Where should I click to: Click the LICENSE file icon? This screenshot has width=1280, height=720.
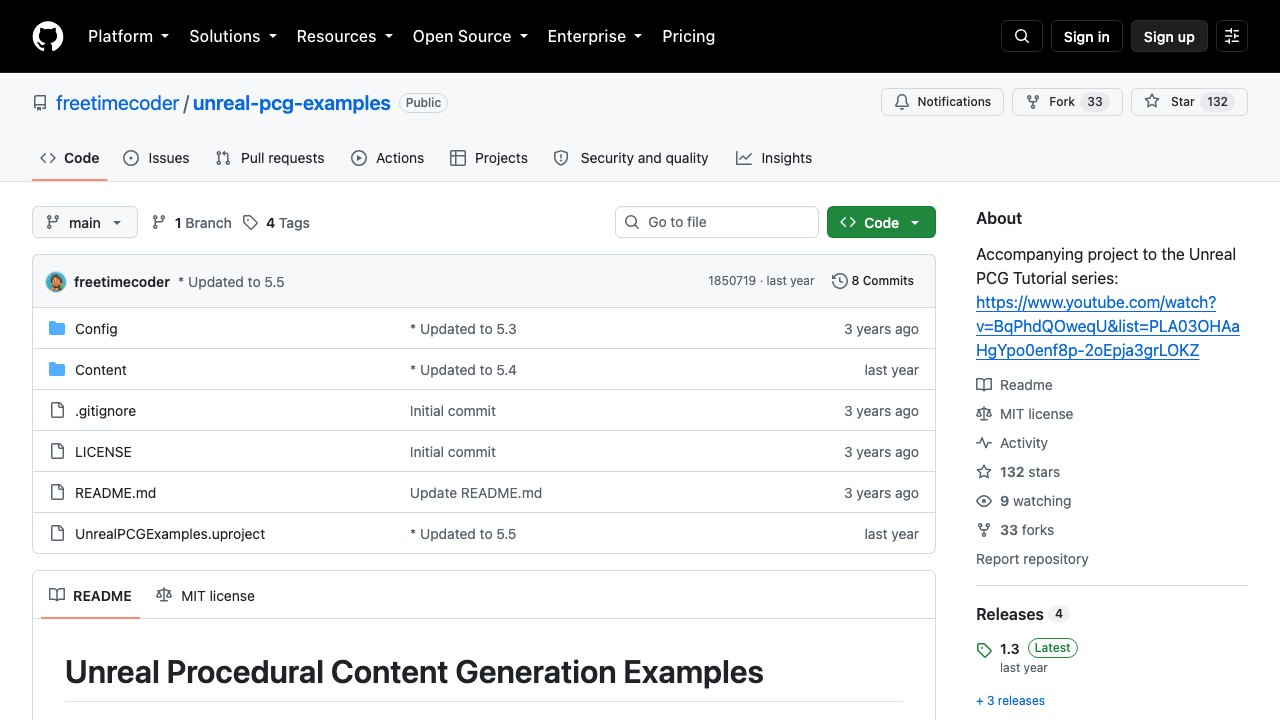pyautogui.click(x=57, y=452)
